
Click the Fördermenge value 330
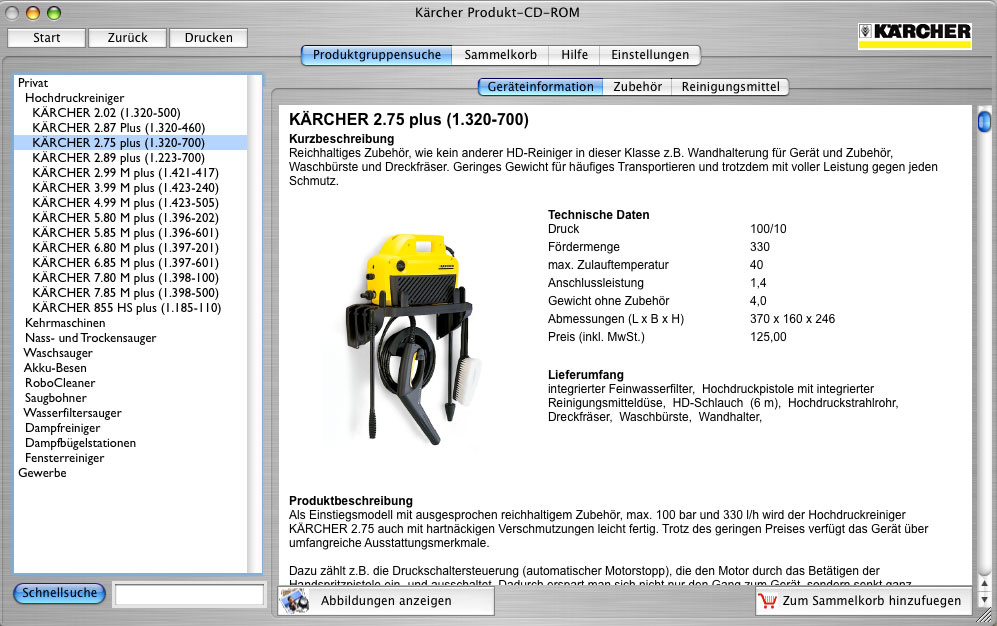[760, 247]
